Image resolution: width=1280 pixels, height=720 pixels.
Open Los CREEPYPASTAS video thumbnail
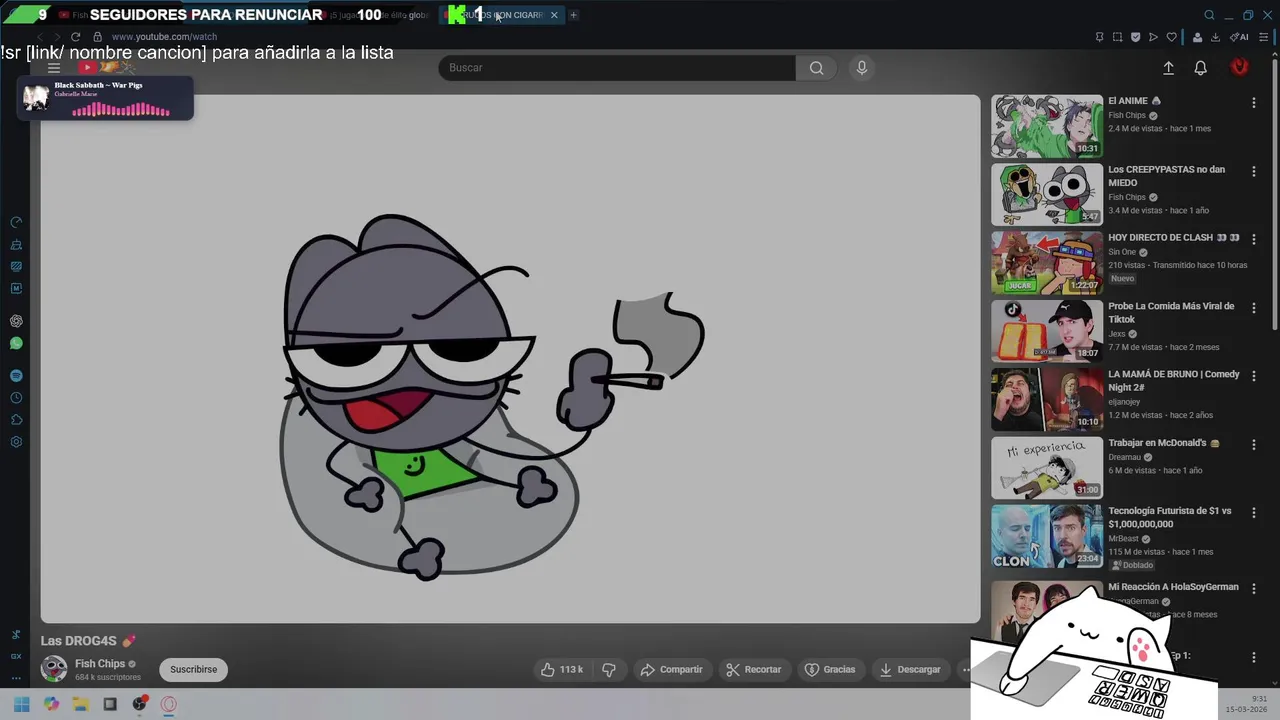tap(1047, 195)
